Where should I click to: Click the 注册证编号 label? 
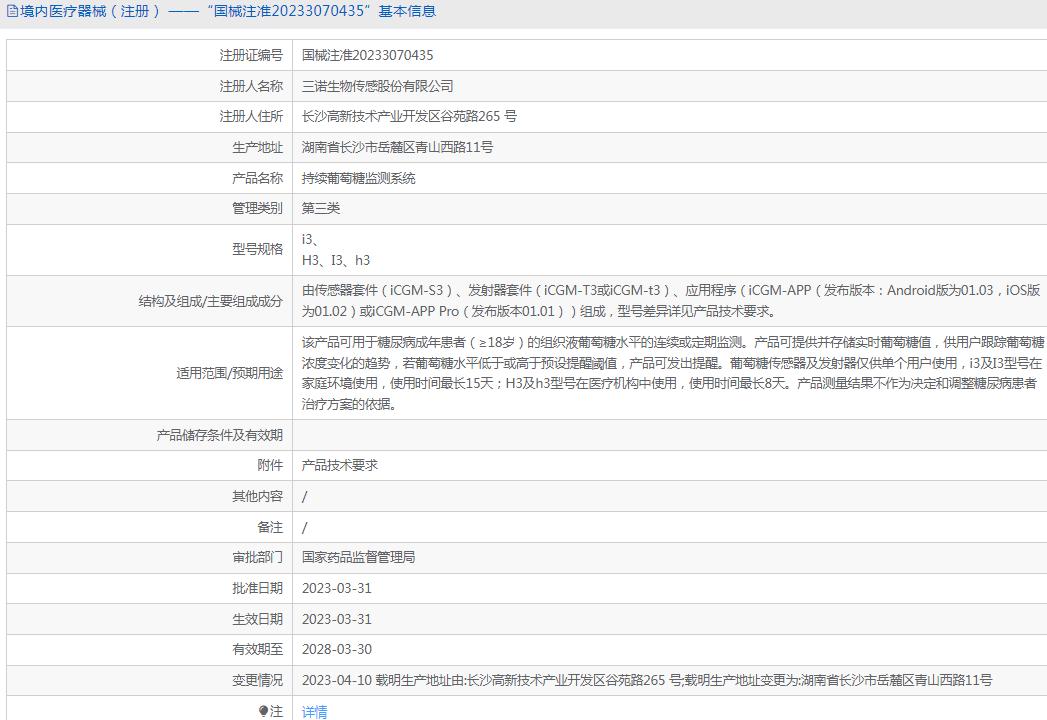tap(251, 55)
